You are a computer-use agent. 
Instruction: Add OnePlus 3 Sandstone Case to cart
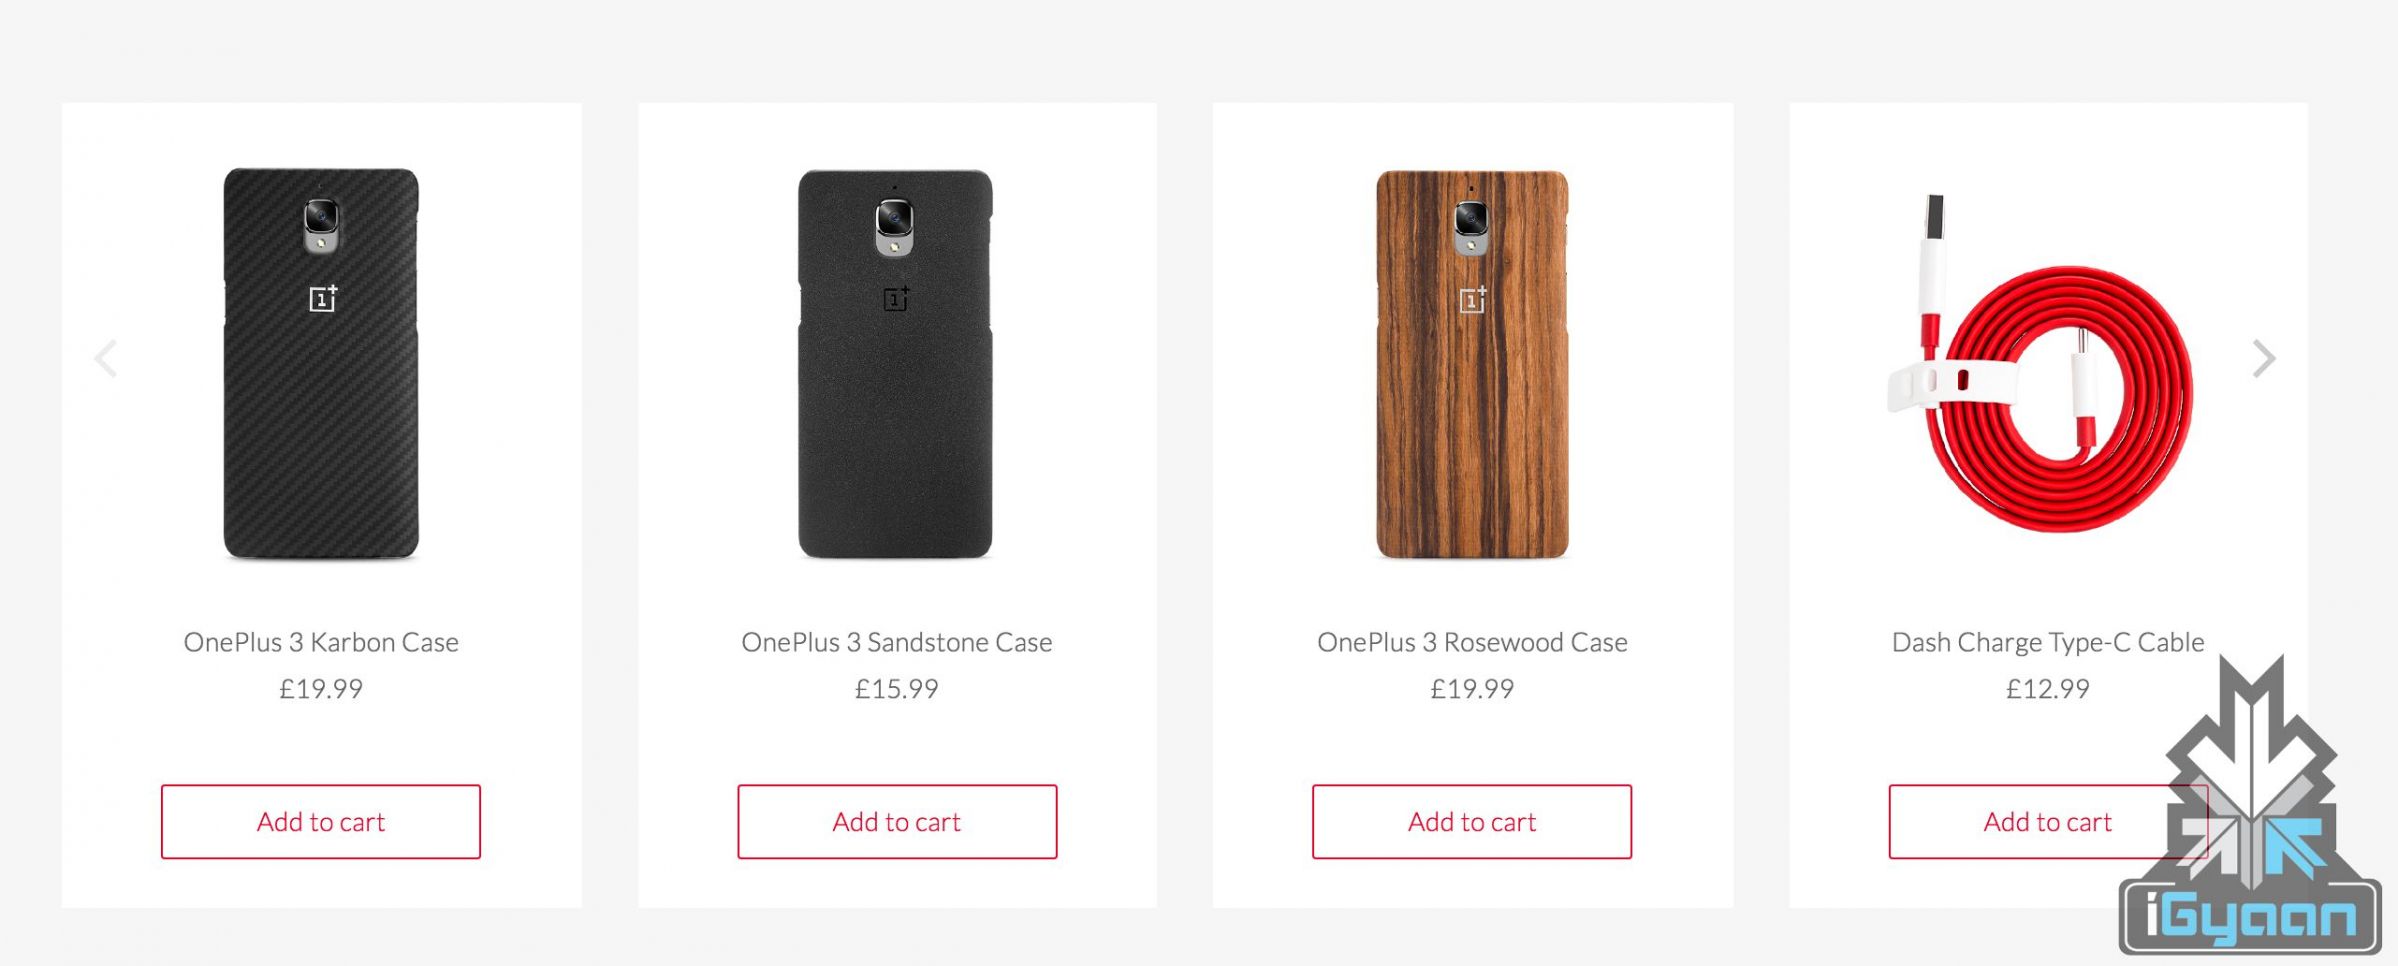click(897, 821)
